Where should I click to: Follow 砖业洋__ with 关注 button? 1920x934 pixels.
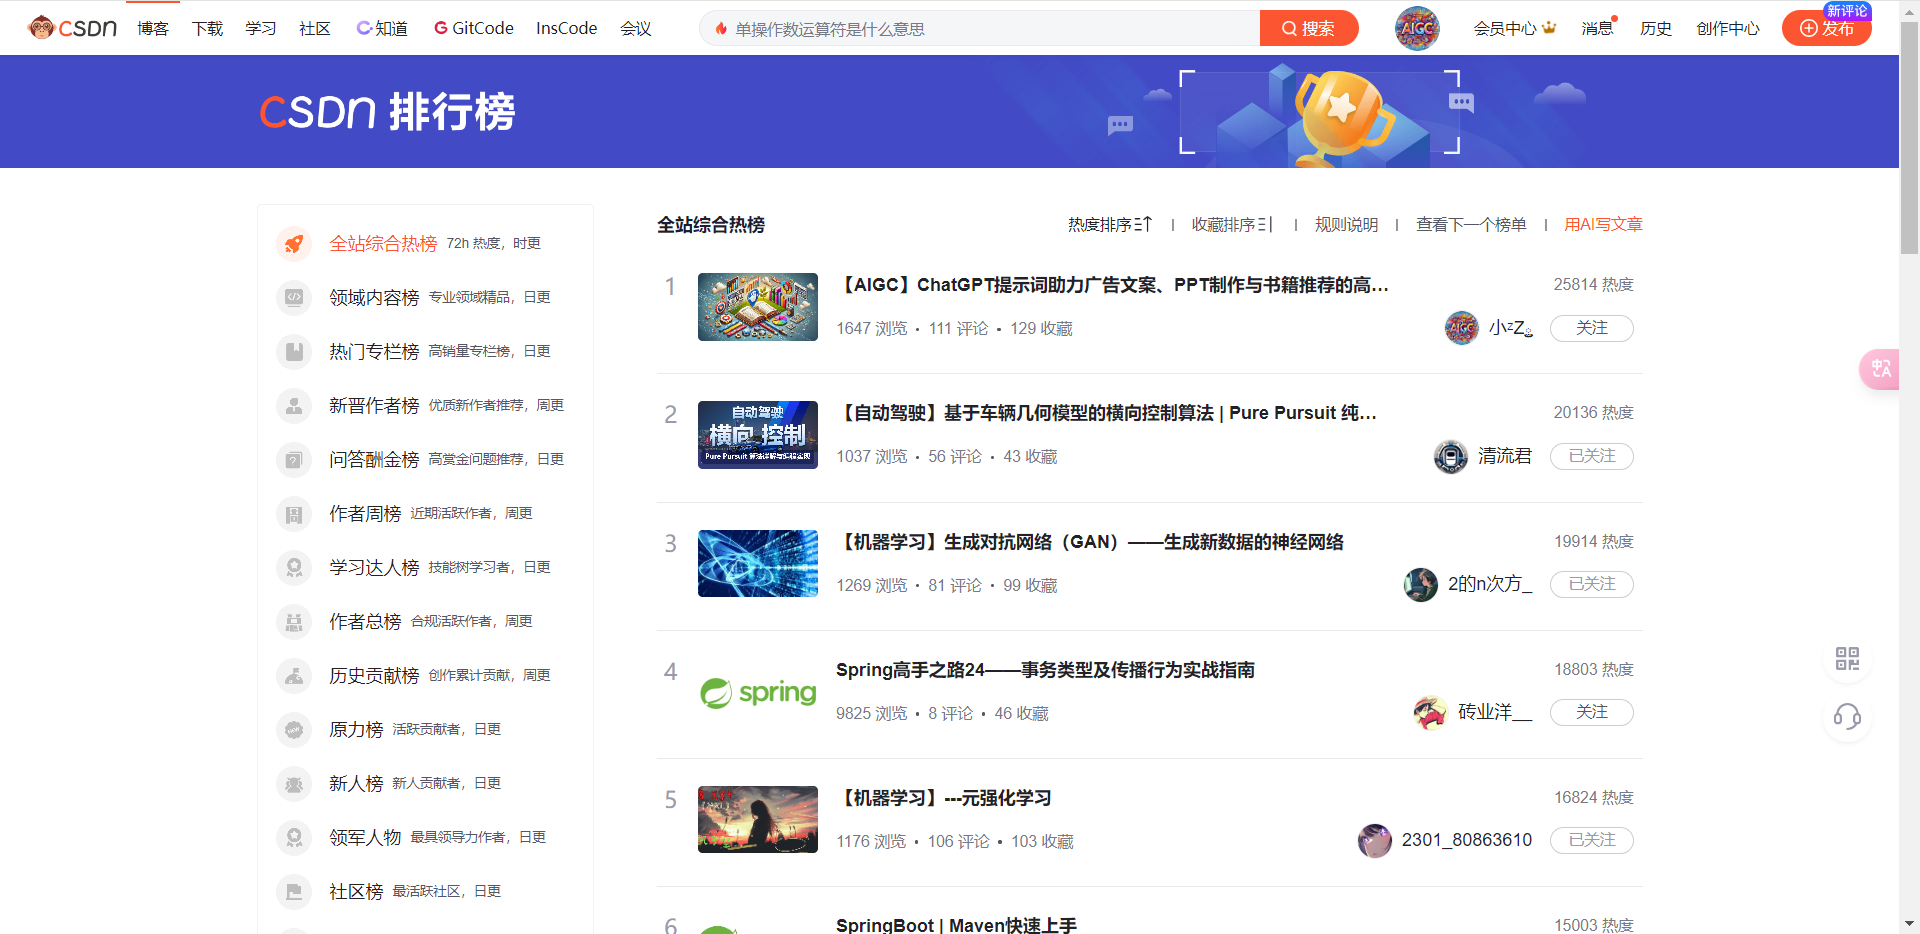[1592, 712]
